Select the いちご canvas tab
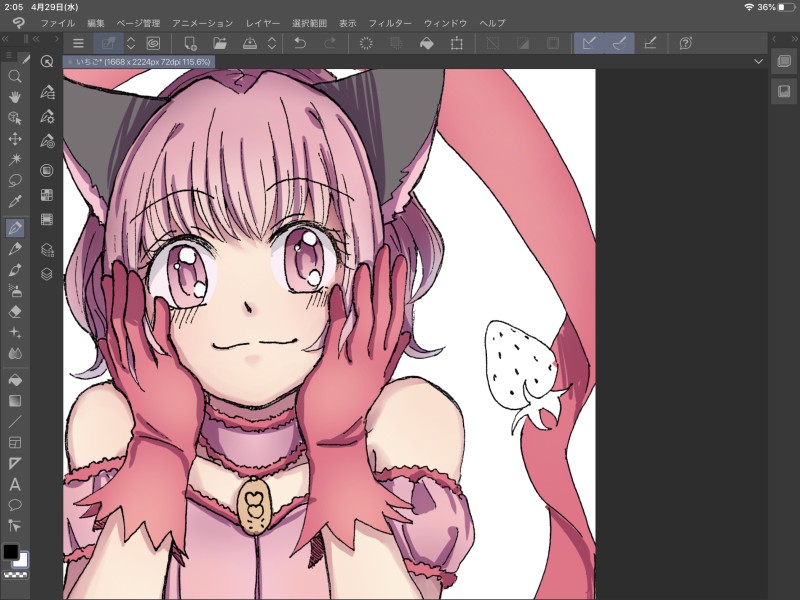Screen dimensions: 800x600 [139, 62]
